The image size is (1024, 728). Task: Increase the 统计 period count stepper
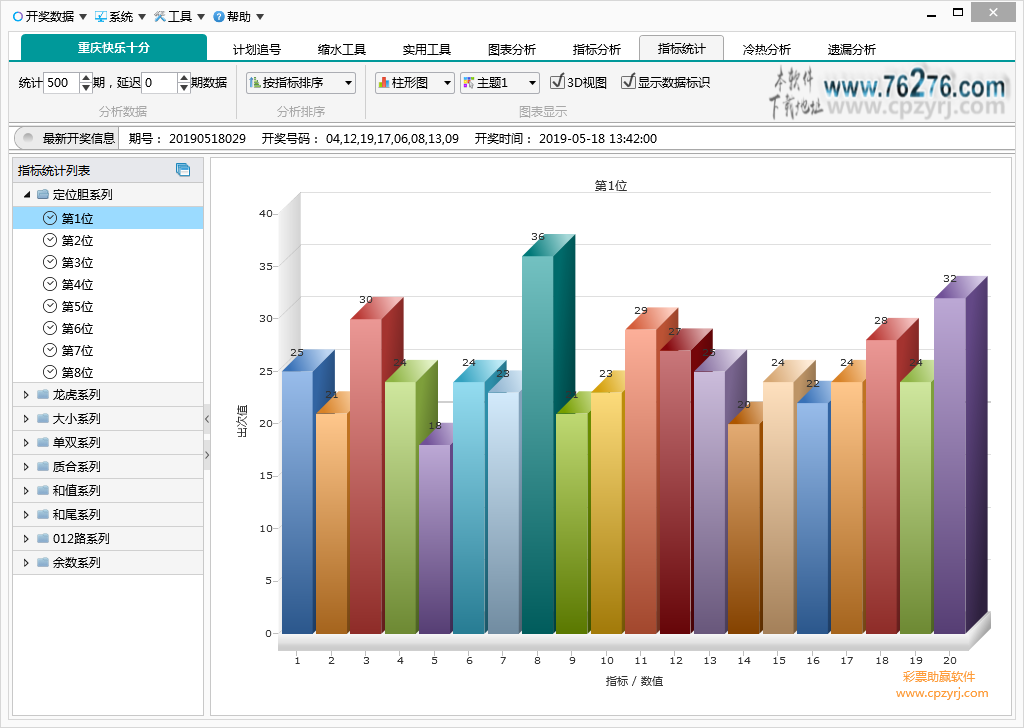click(x=86, y=78)
